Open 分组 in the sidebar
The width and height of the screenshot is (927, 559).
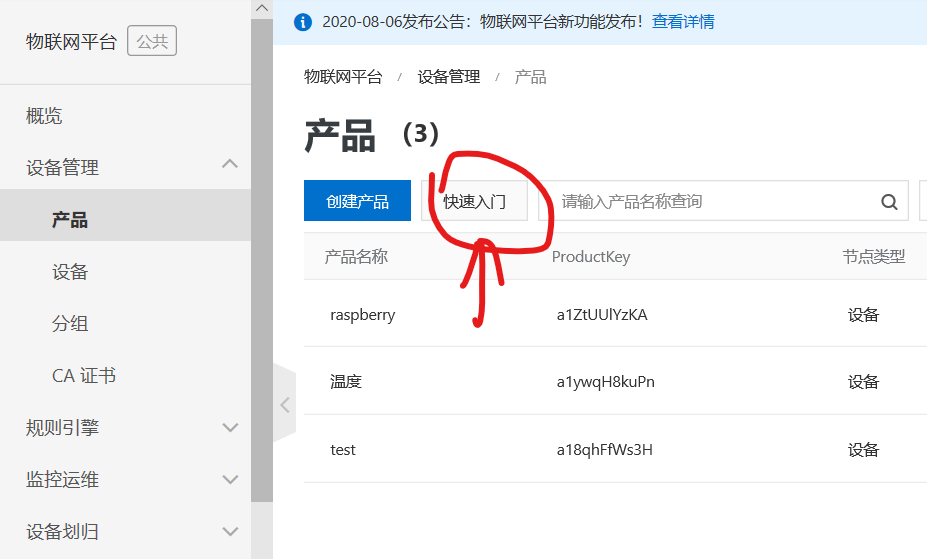pos(70,324)
